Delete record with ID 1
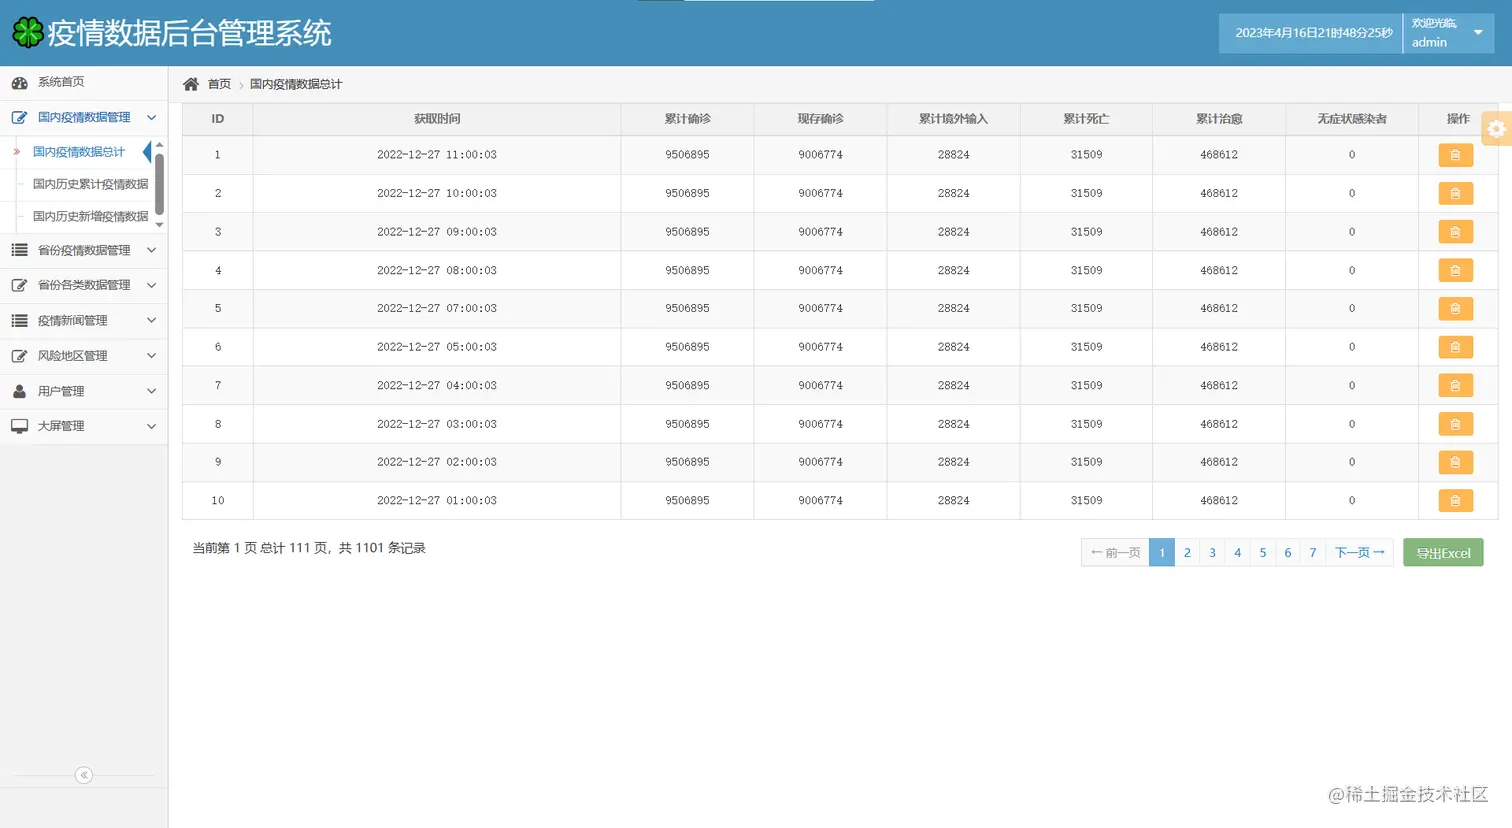 coord(1455,155)
